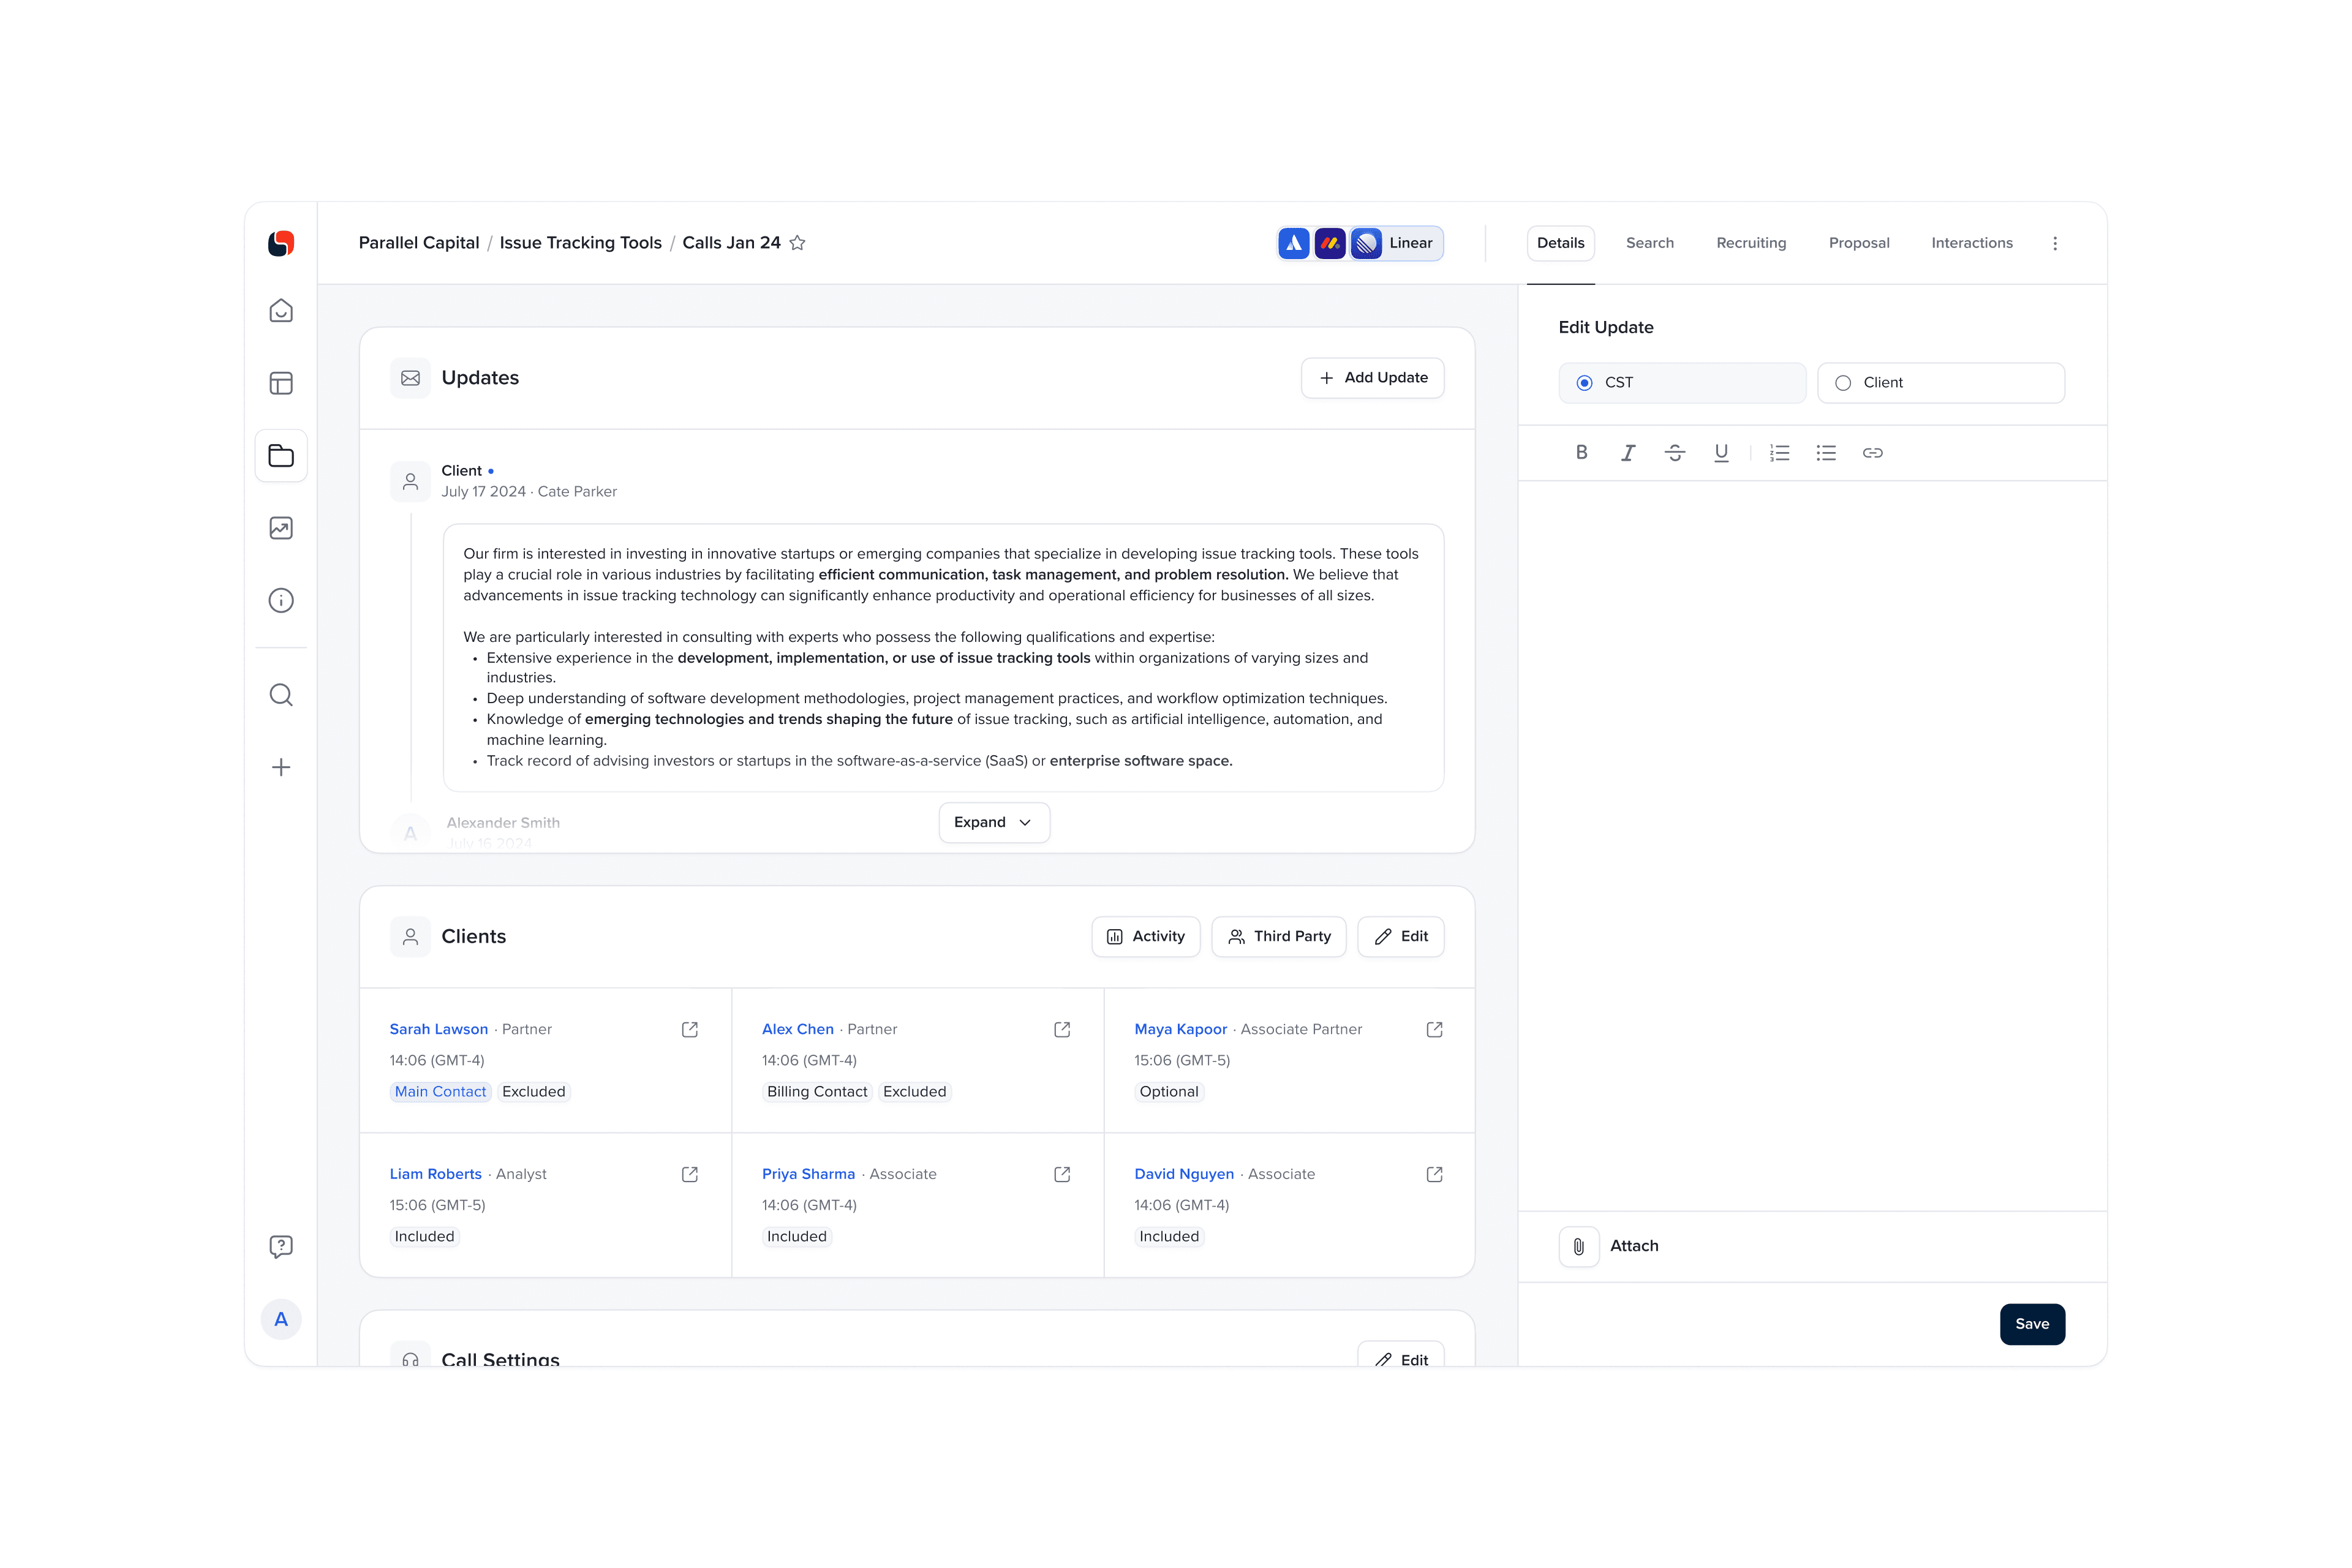
Task: Select the Linear company chip
Action: [1397, 243]
